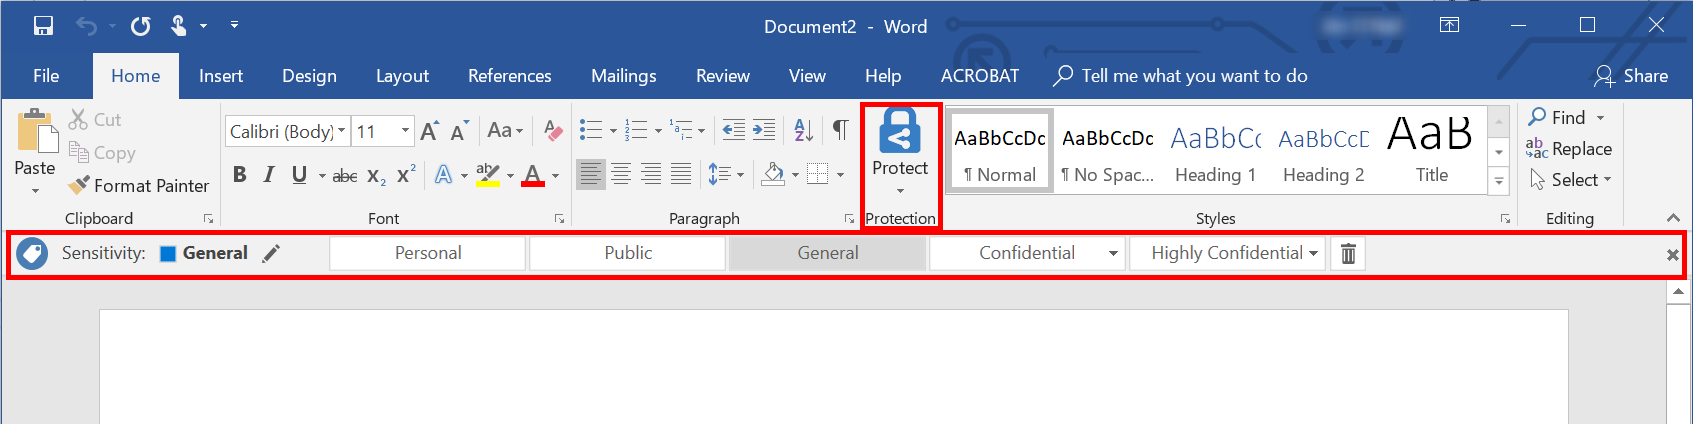Toggle Bold formatting
1693x424 pixels.
pyautogui.click(x=240, y=175)
